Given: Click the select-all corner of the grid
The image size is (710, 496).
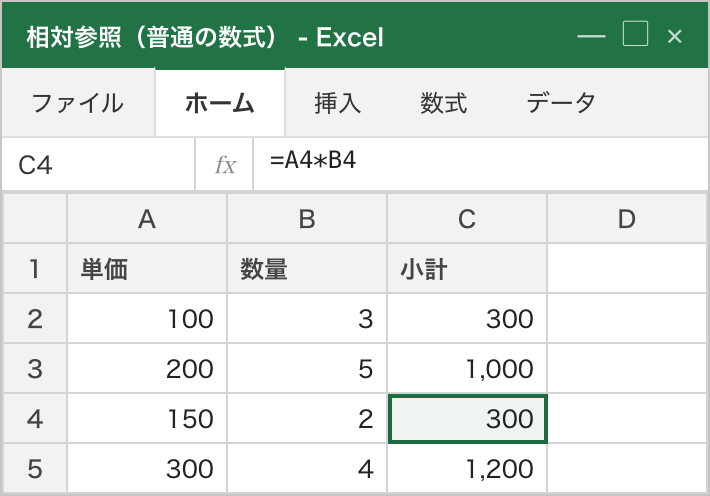Looking at the screenshot, I should point(35,219).
